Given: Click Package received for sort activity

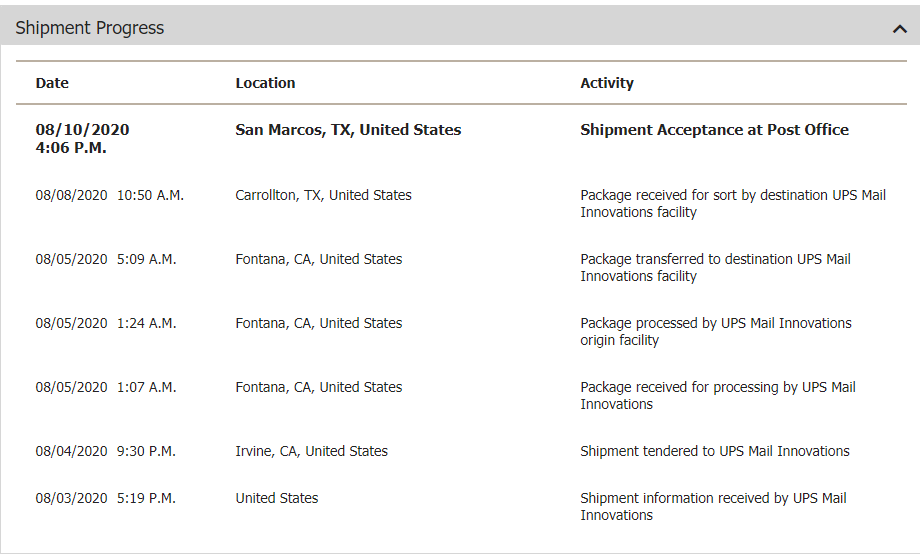Looking at the screenshot, I should 733,203.
